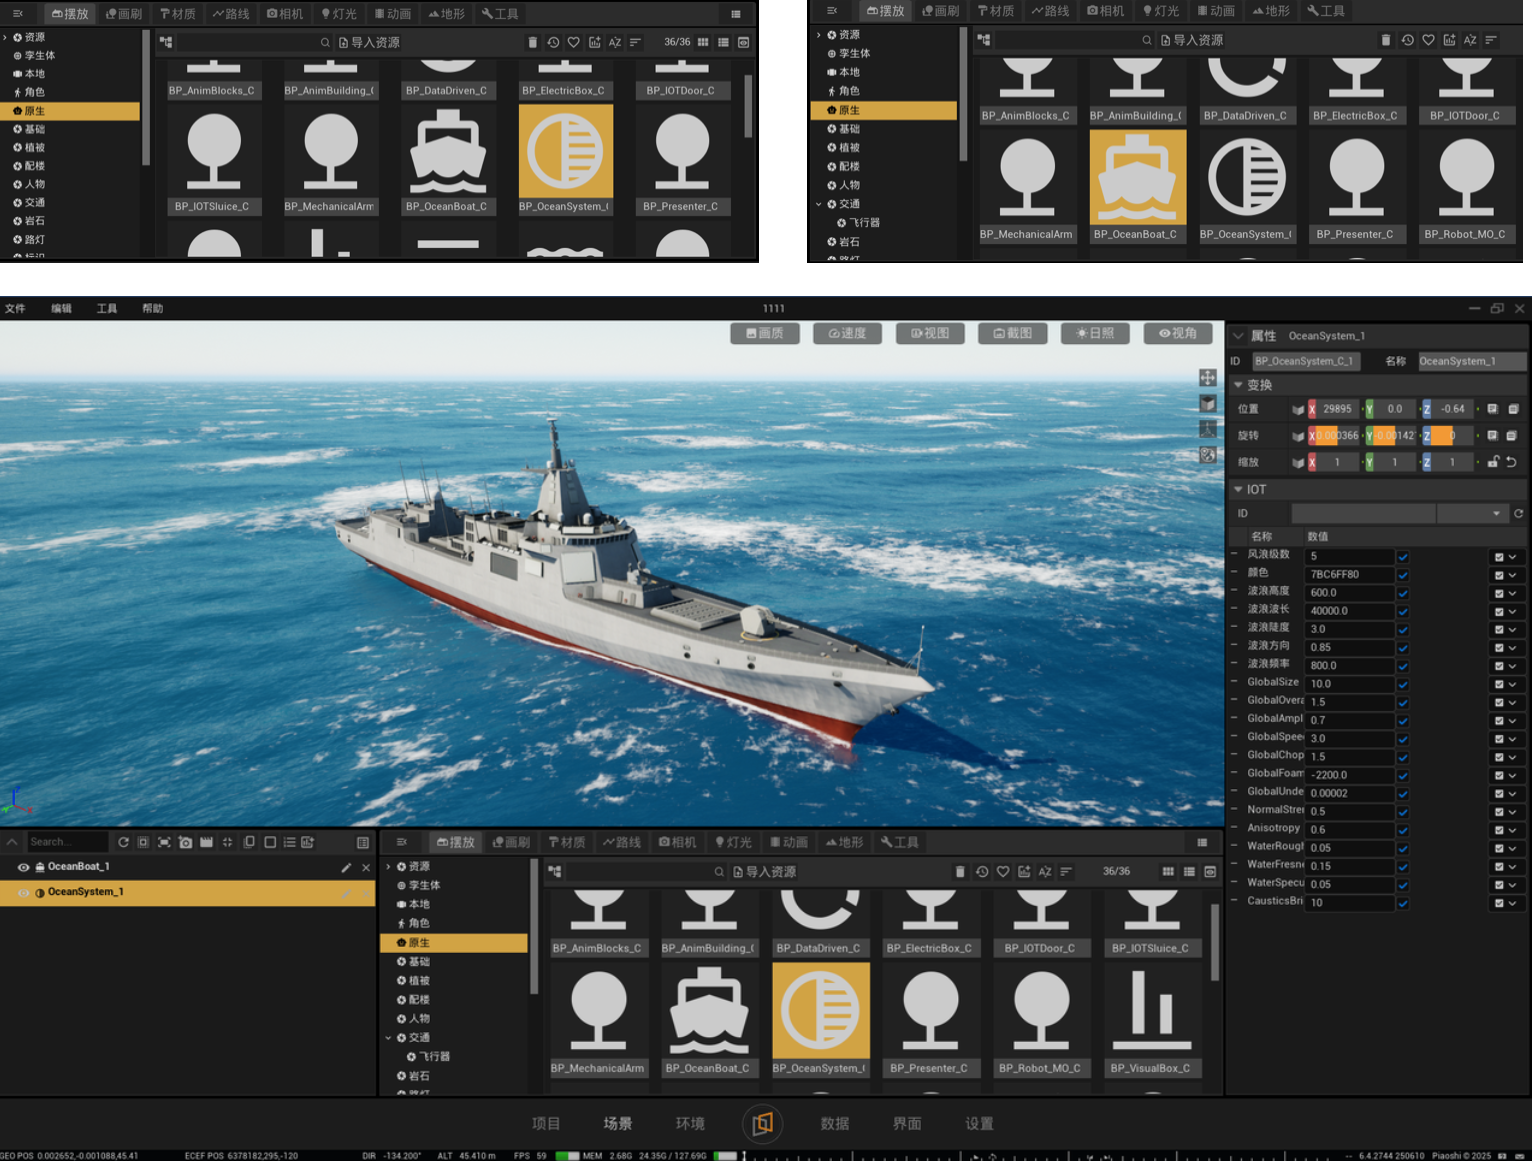Click 导入资源 in the main asset browser
Viewport: 1534px width, 1166px height.
click(765, 872)
